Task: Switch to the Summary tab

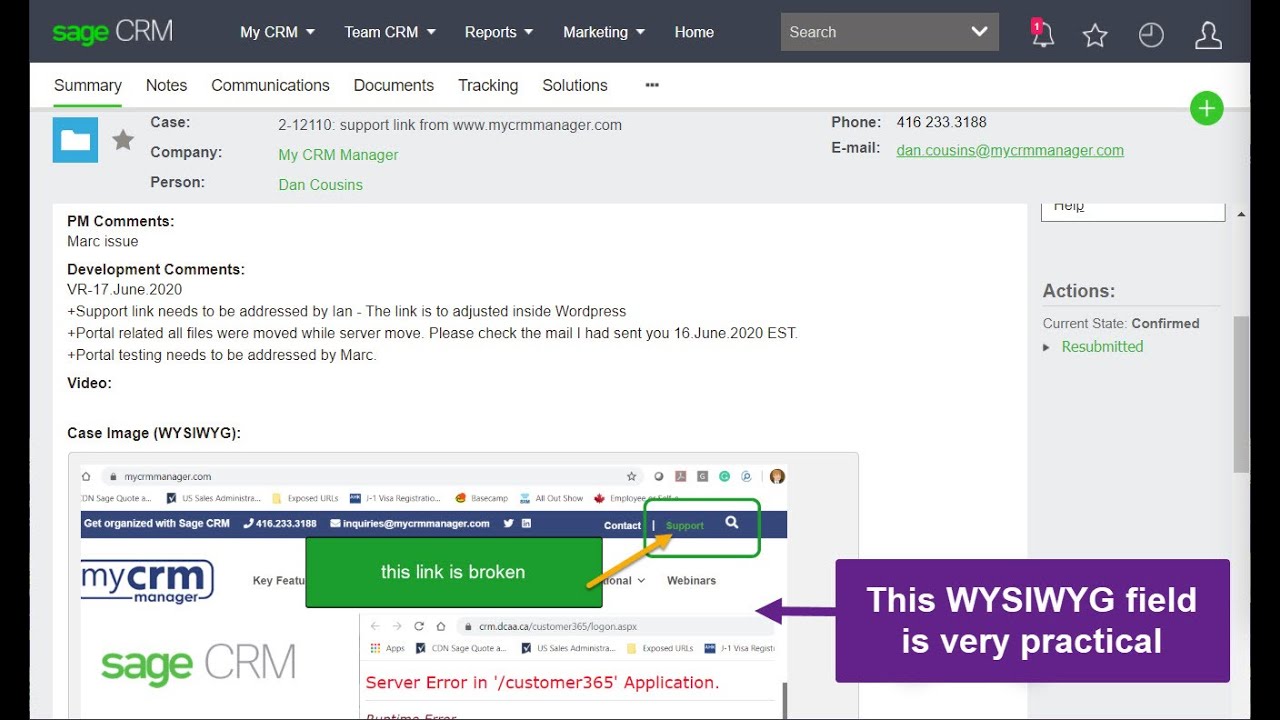Action: pyautogui.click(x=88, y=85)
